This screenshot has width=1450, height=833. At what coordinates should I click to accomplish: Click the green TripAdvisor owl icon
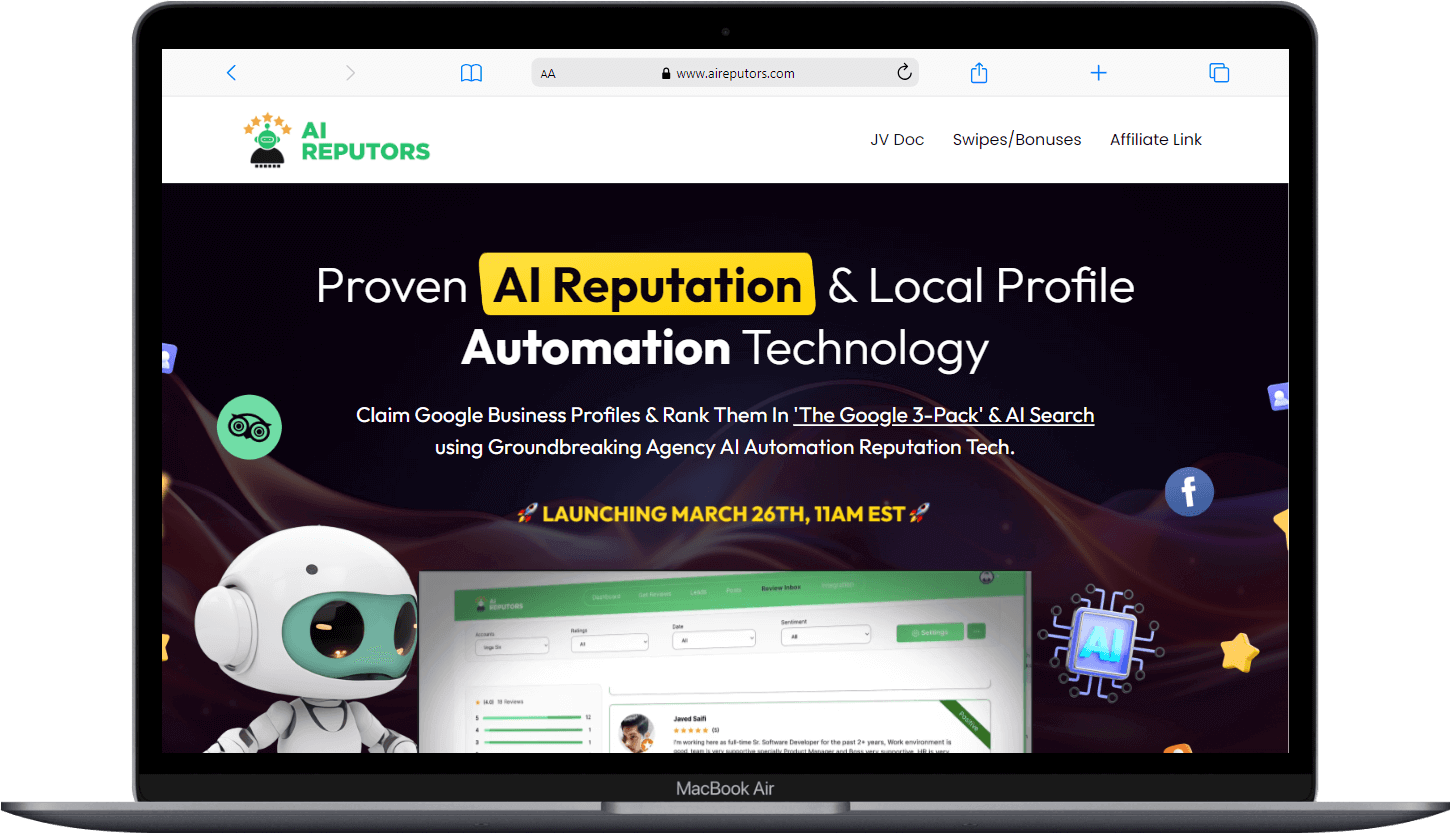pos(249,427)
